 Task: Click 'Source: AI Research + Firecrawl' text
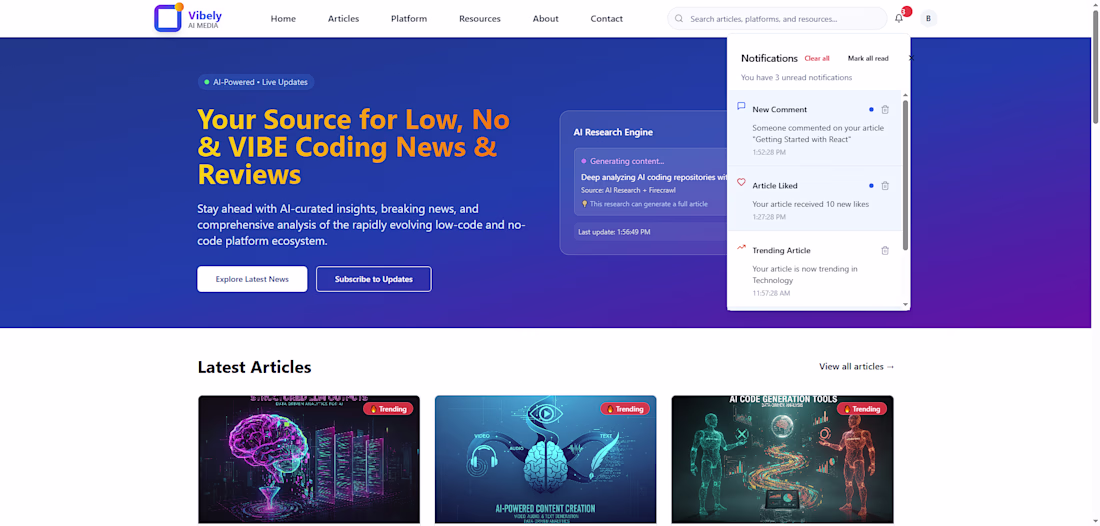(629, 190)
